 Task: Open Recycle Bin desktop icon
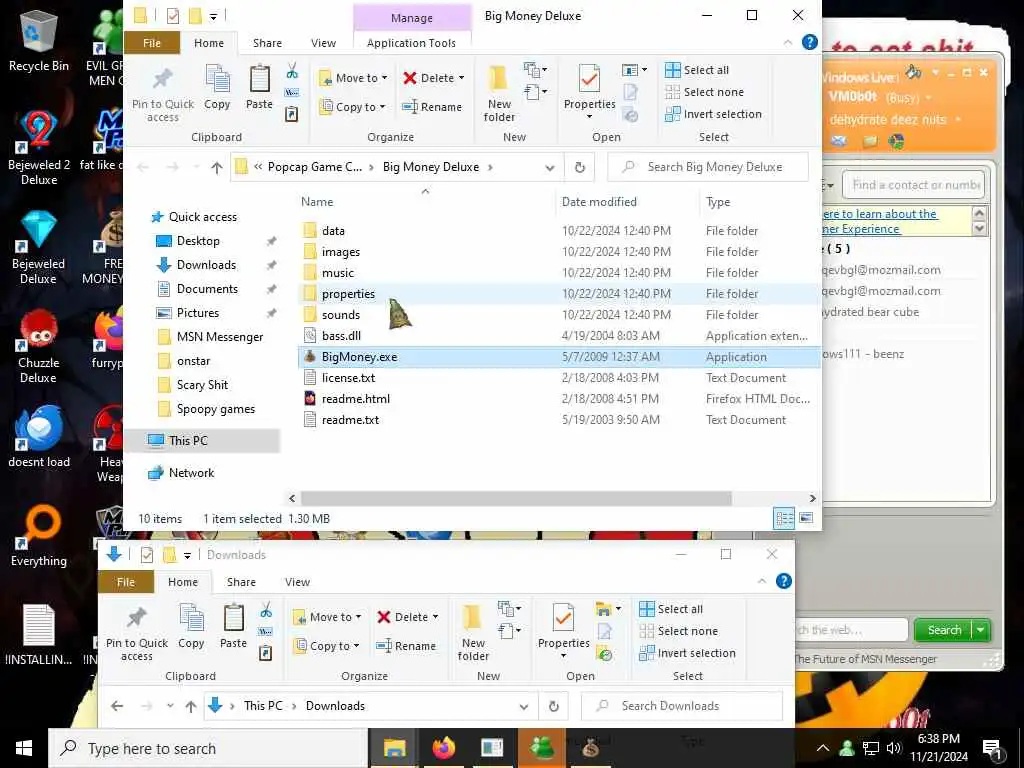[x=39, y=40]
